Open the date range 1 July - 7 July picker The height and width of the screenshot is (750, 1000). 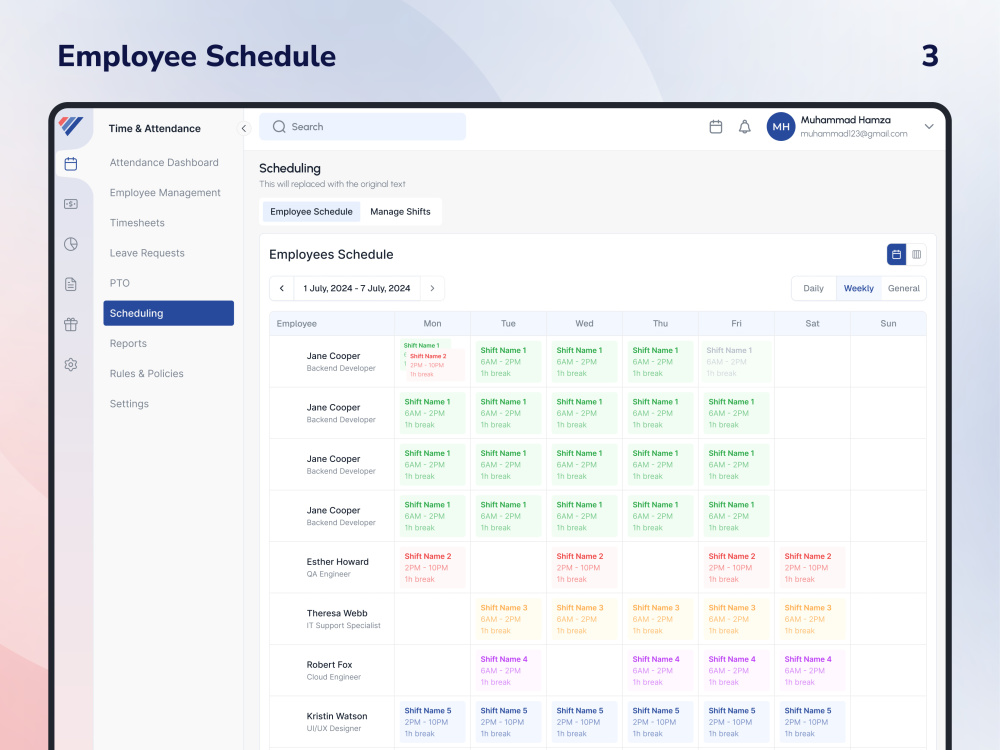coord(357,288)
